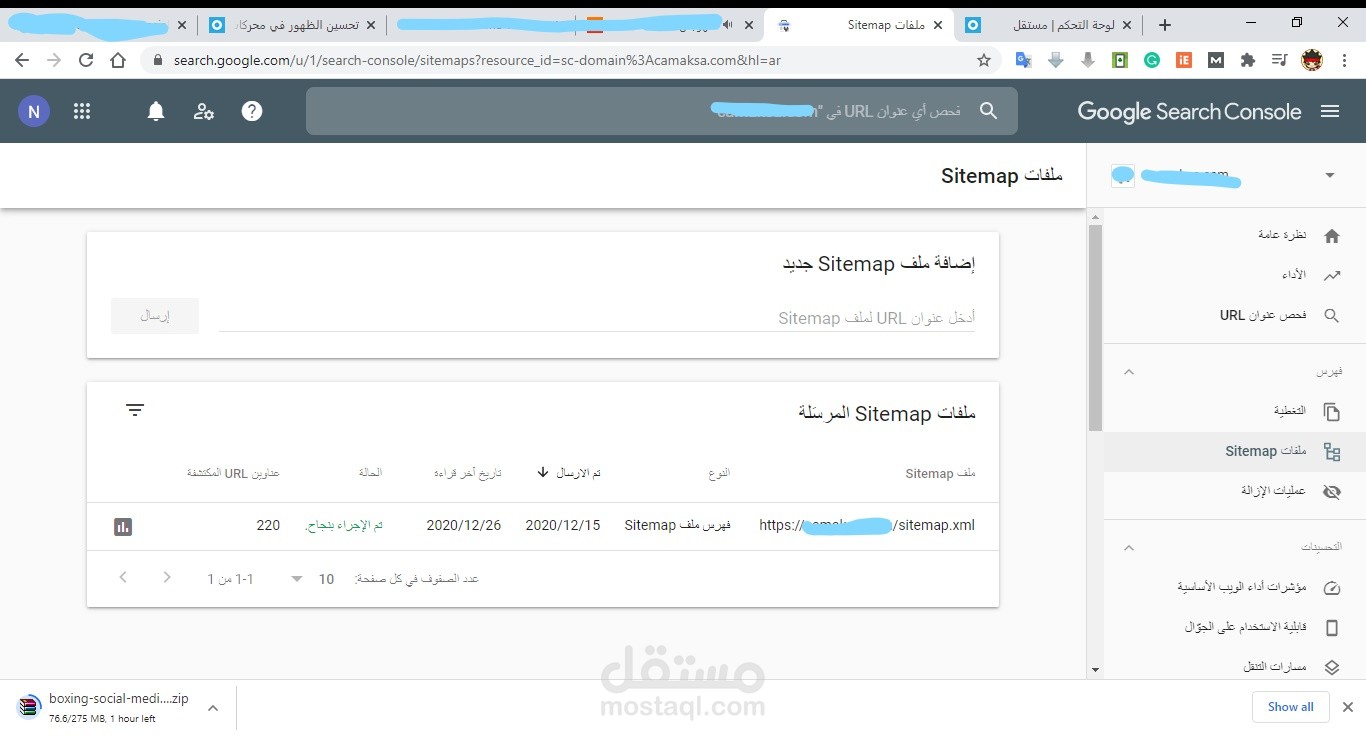The width and height of the screenshot is (1366, 736).
Task: Collapse the فهرس sidebar section
Action: [1129, 372]
